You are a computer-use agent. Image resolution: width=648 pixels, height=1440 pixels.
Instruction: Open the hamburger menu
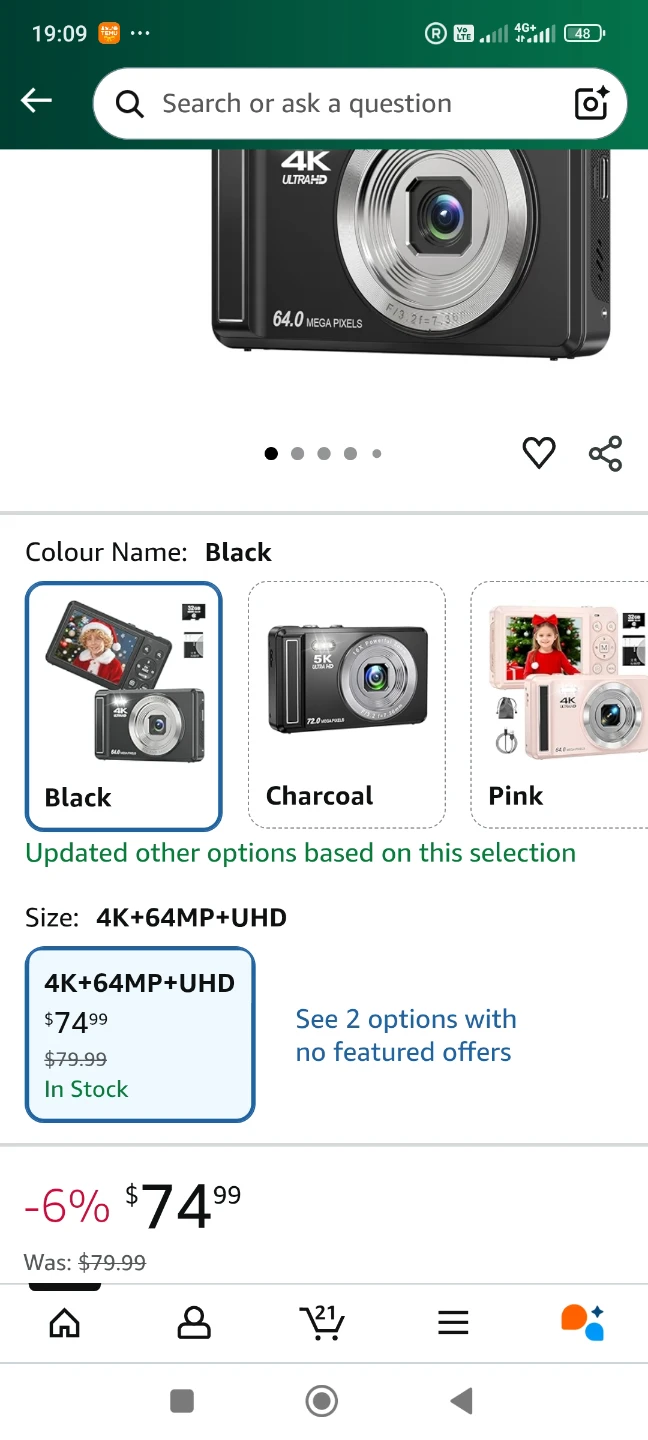pyautogui.click(x=453, y=1322)
